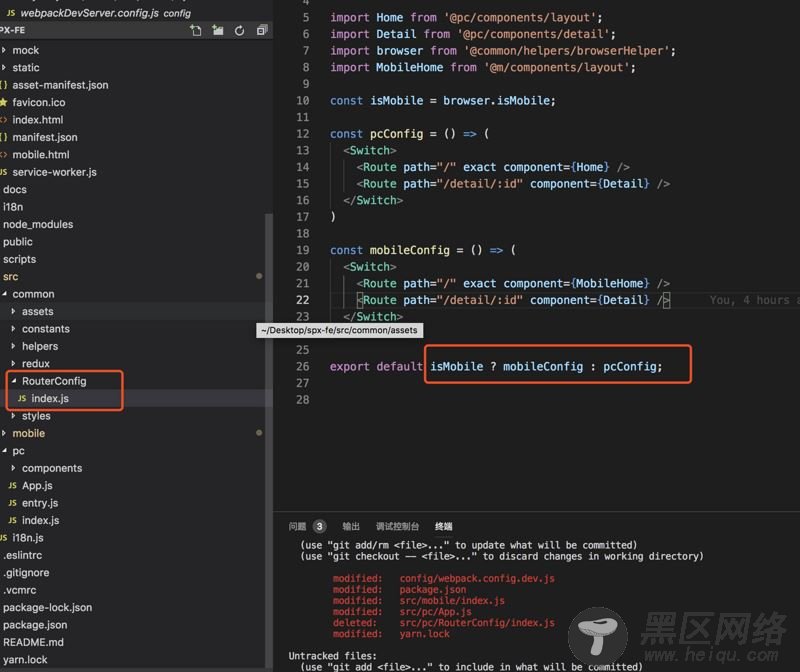Screen dimensions: 800x672
Task: Expand the redux folder
Action: 36,364
